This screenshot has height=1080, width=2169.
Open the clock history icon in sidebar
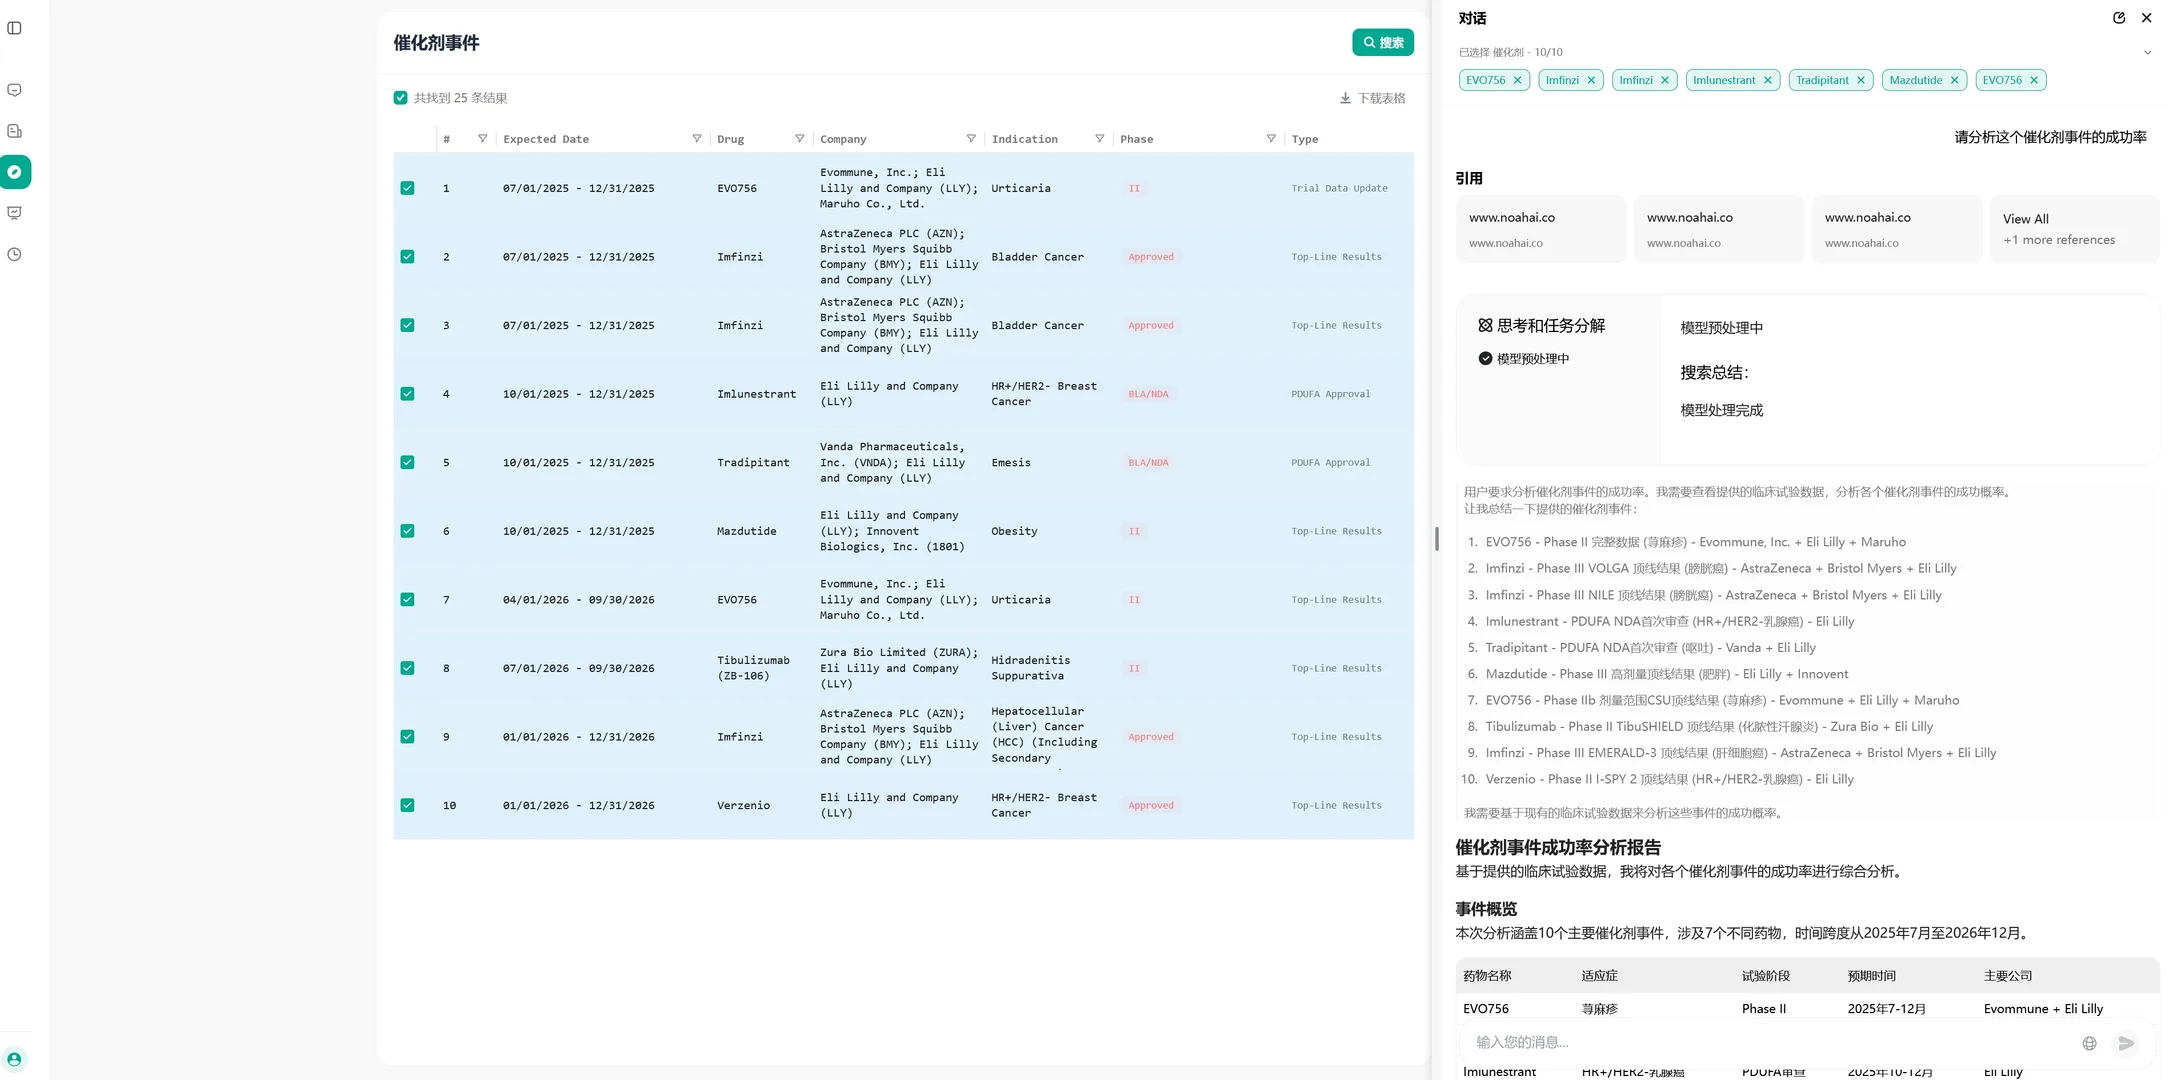click(14, 254)
